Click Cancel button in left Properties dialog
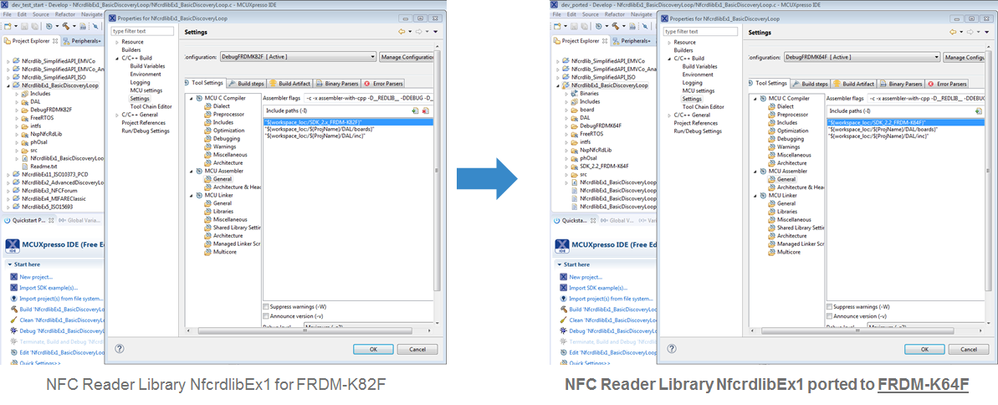Image resolution: width=998 pixels, height=405 pixels. 417,349
